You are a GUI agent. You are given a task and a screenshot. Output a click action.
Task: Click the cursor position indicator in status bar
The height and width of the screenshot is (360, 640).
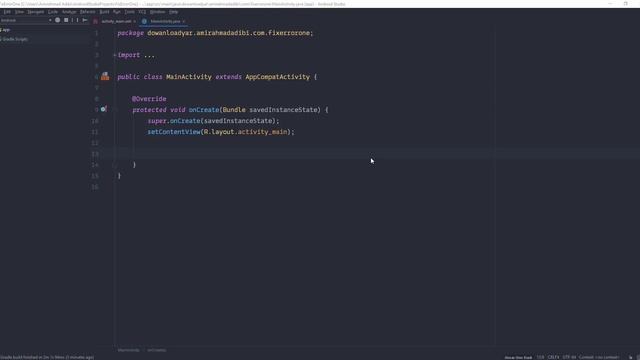(x=540, y=357)
